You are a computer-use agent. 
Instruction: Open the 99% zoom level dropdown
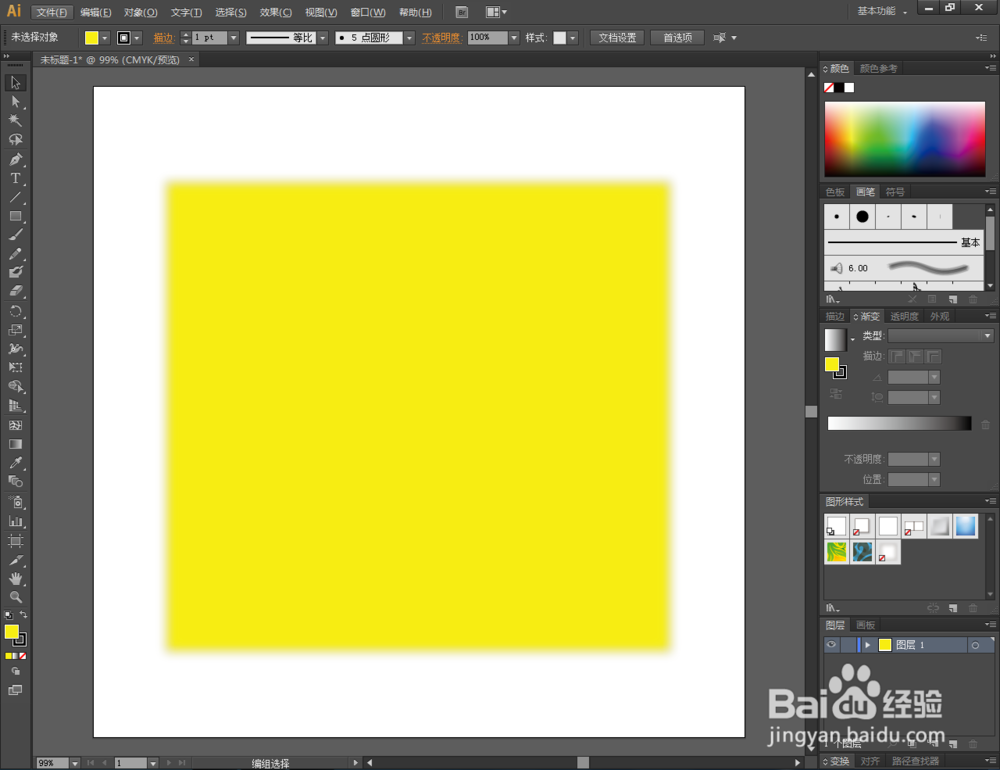75,763
